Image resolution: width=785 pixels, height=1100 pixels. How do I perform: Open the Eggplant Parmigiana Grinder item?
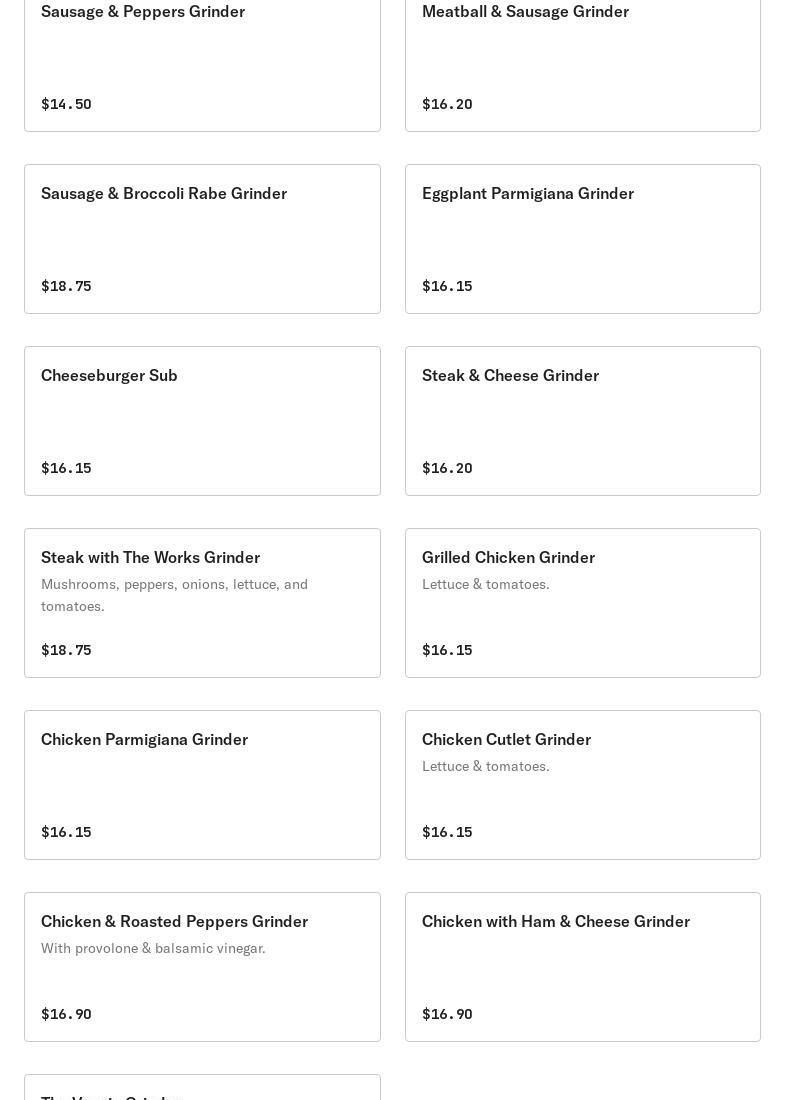point(582,238)
